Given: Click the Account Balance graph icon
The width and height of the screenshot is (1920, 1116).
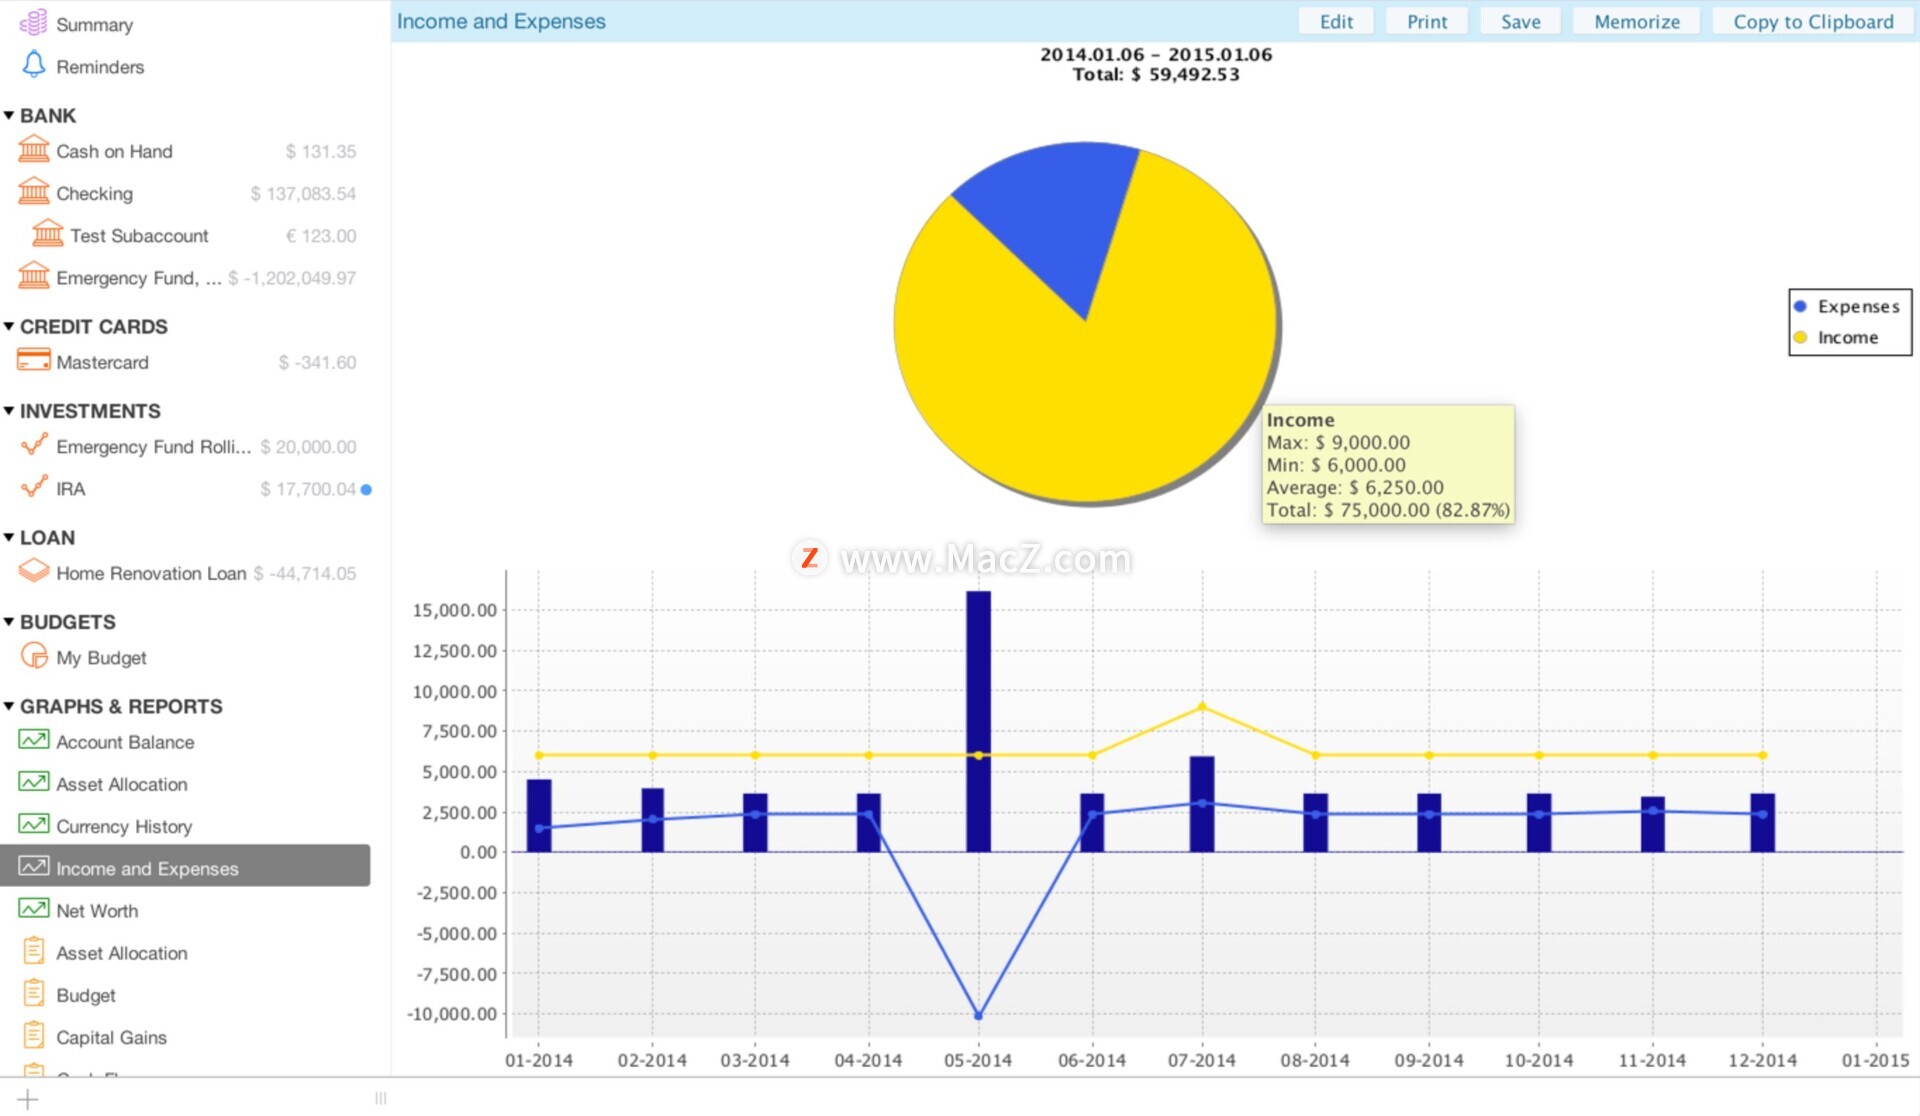Looking at the screenshot, I should (34, 740).
